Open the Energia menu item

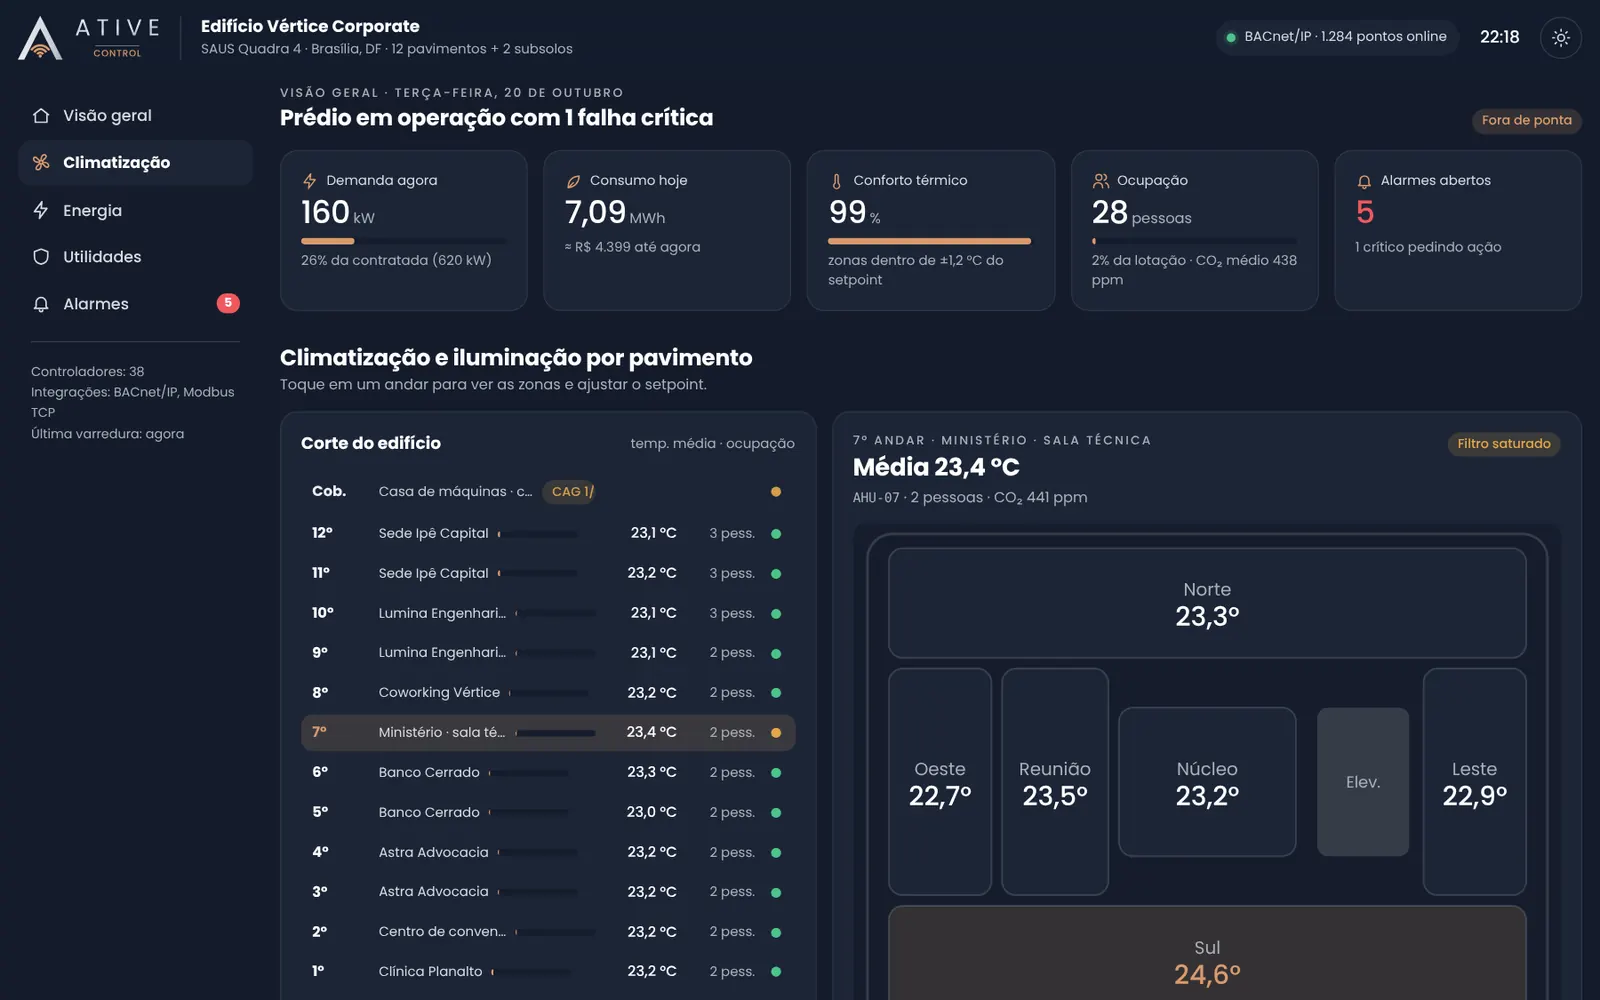[x=135, y=210]
